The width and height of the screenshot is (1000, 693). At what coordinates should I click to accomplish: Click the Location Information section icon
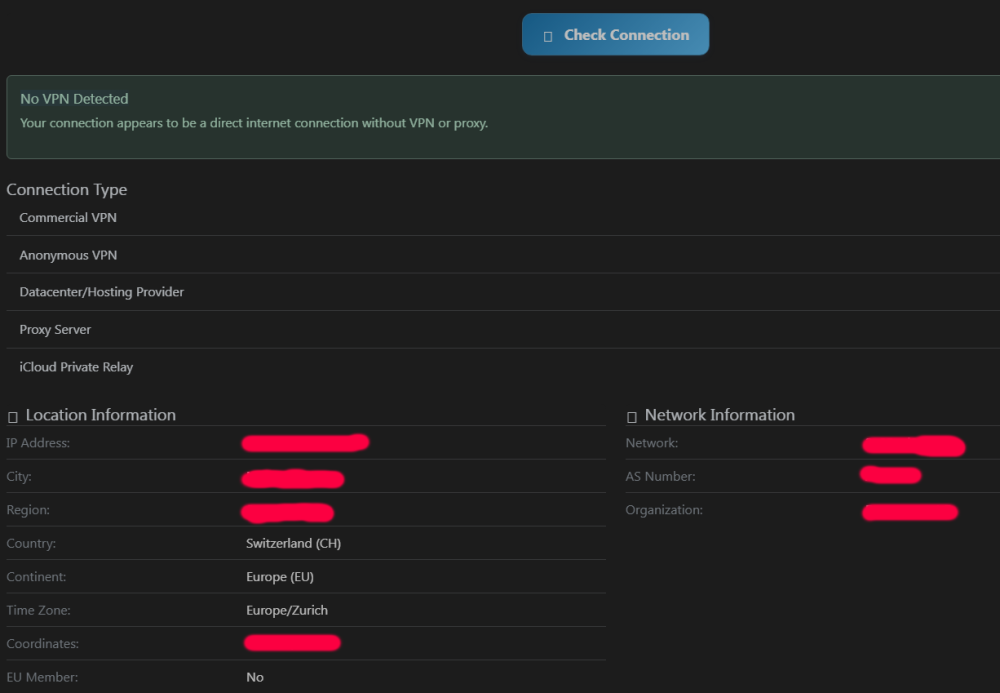(x=13, y=416)
